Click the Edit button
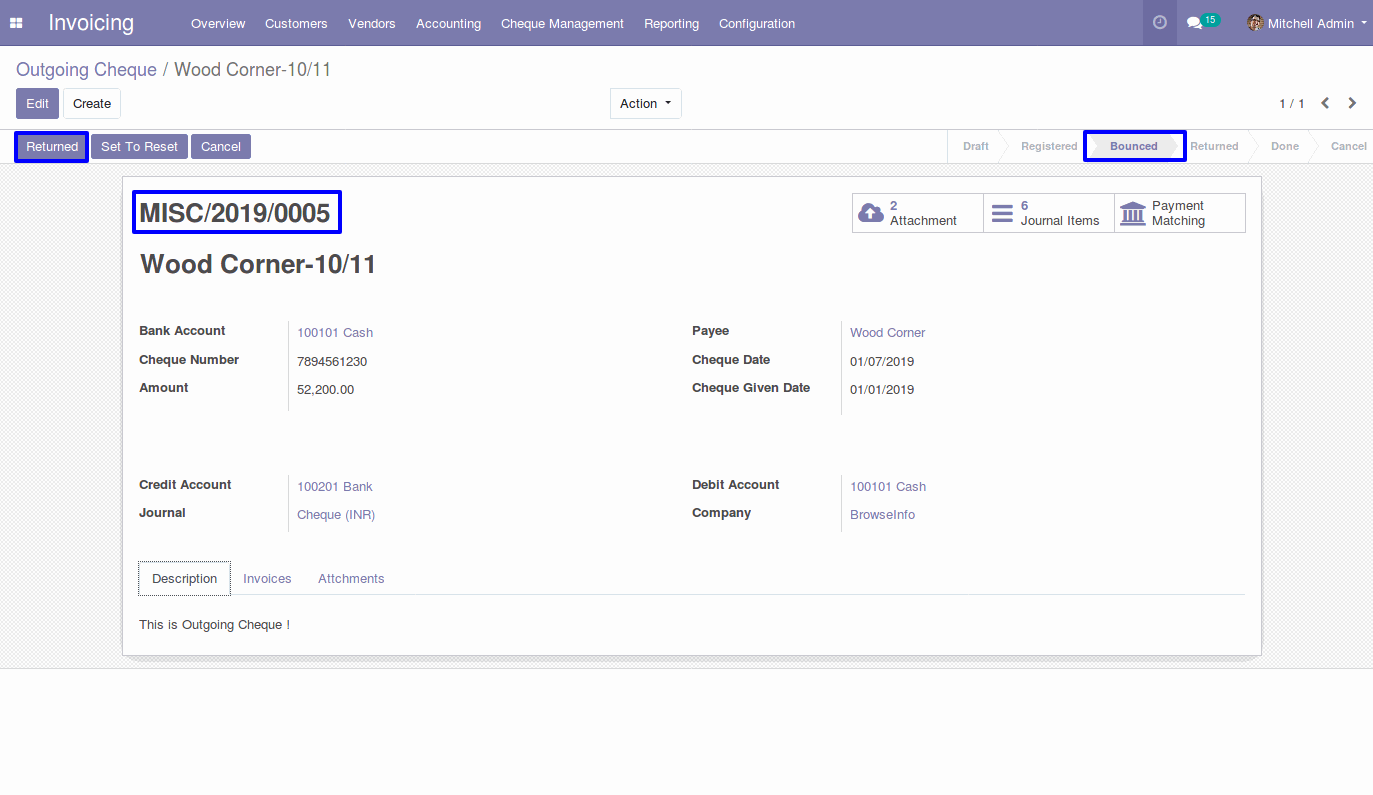1373x795 pixels. pyautogui.click(x=37, y=104)
